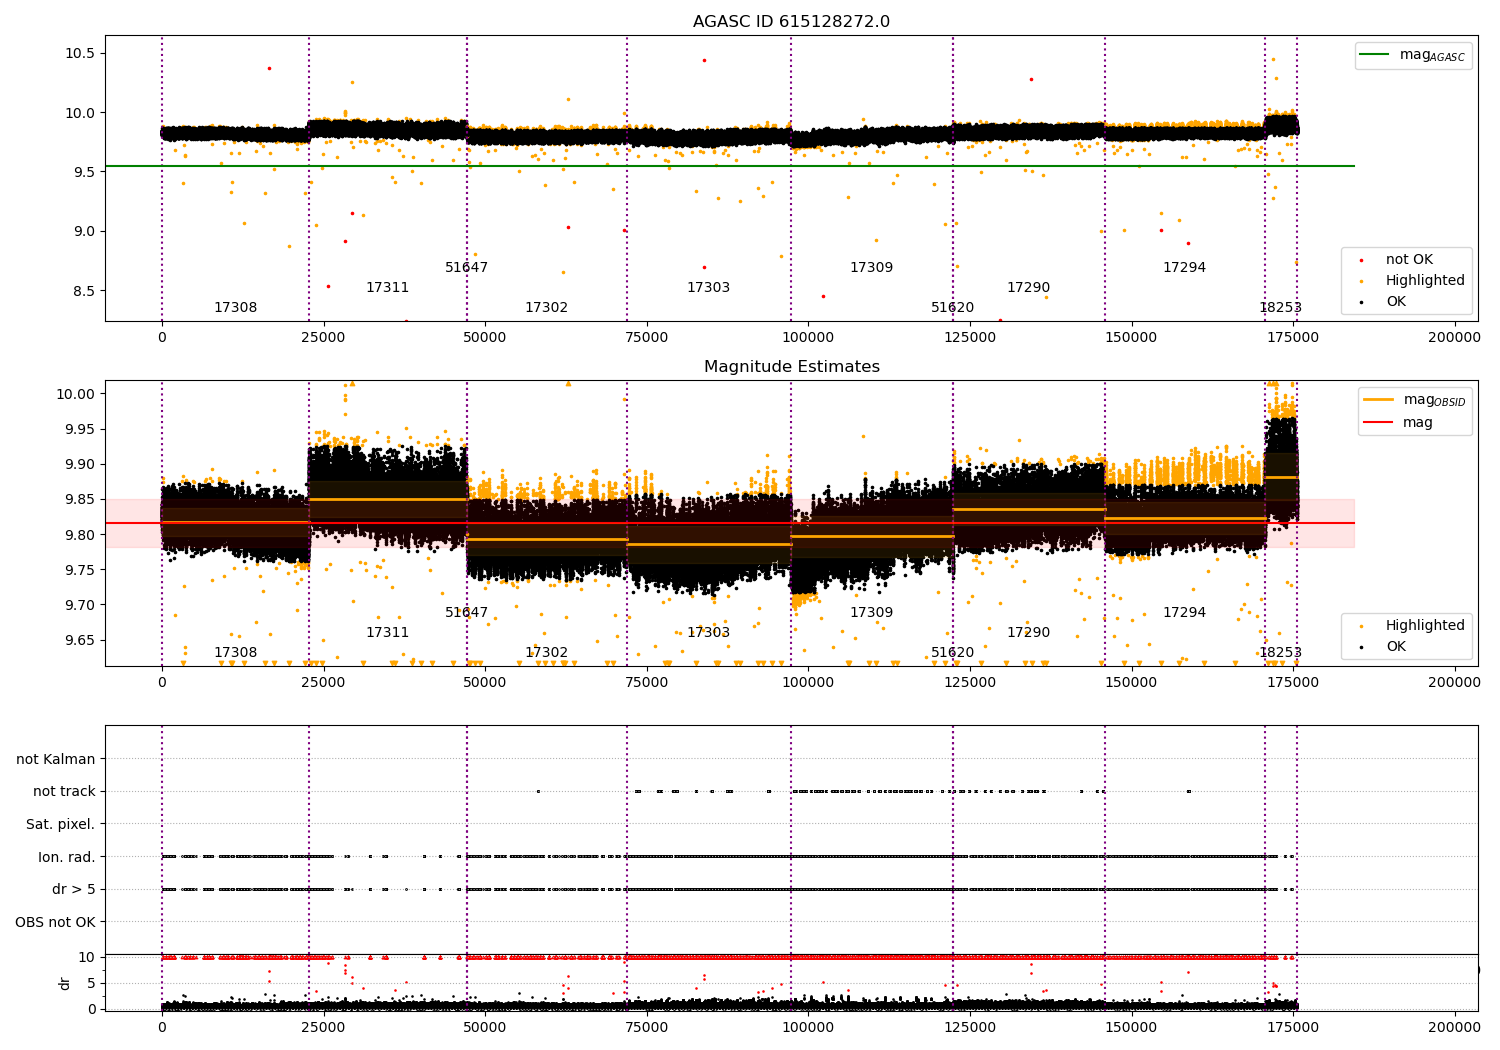
Task: Click obsid label 17309 in top plot
Action: point(871,268)
